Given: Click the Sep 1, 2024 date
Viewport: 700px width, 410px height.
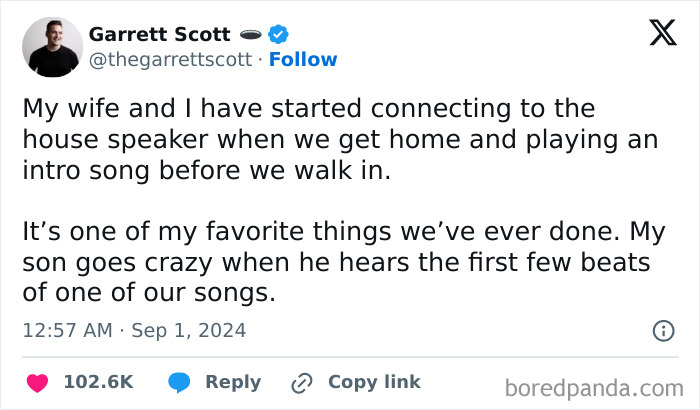Looking at the screenshot, I should pos(188,330).
